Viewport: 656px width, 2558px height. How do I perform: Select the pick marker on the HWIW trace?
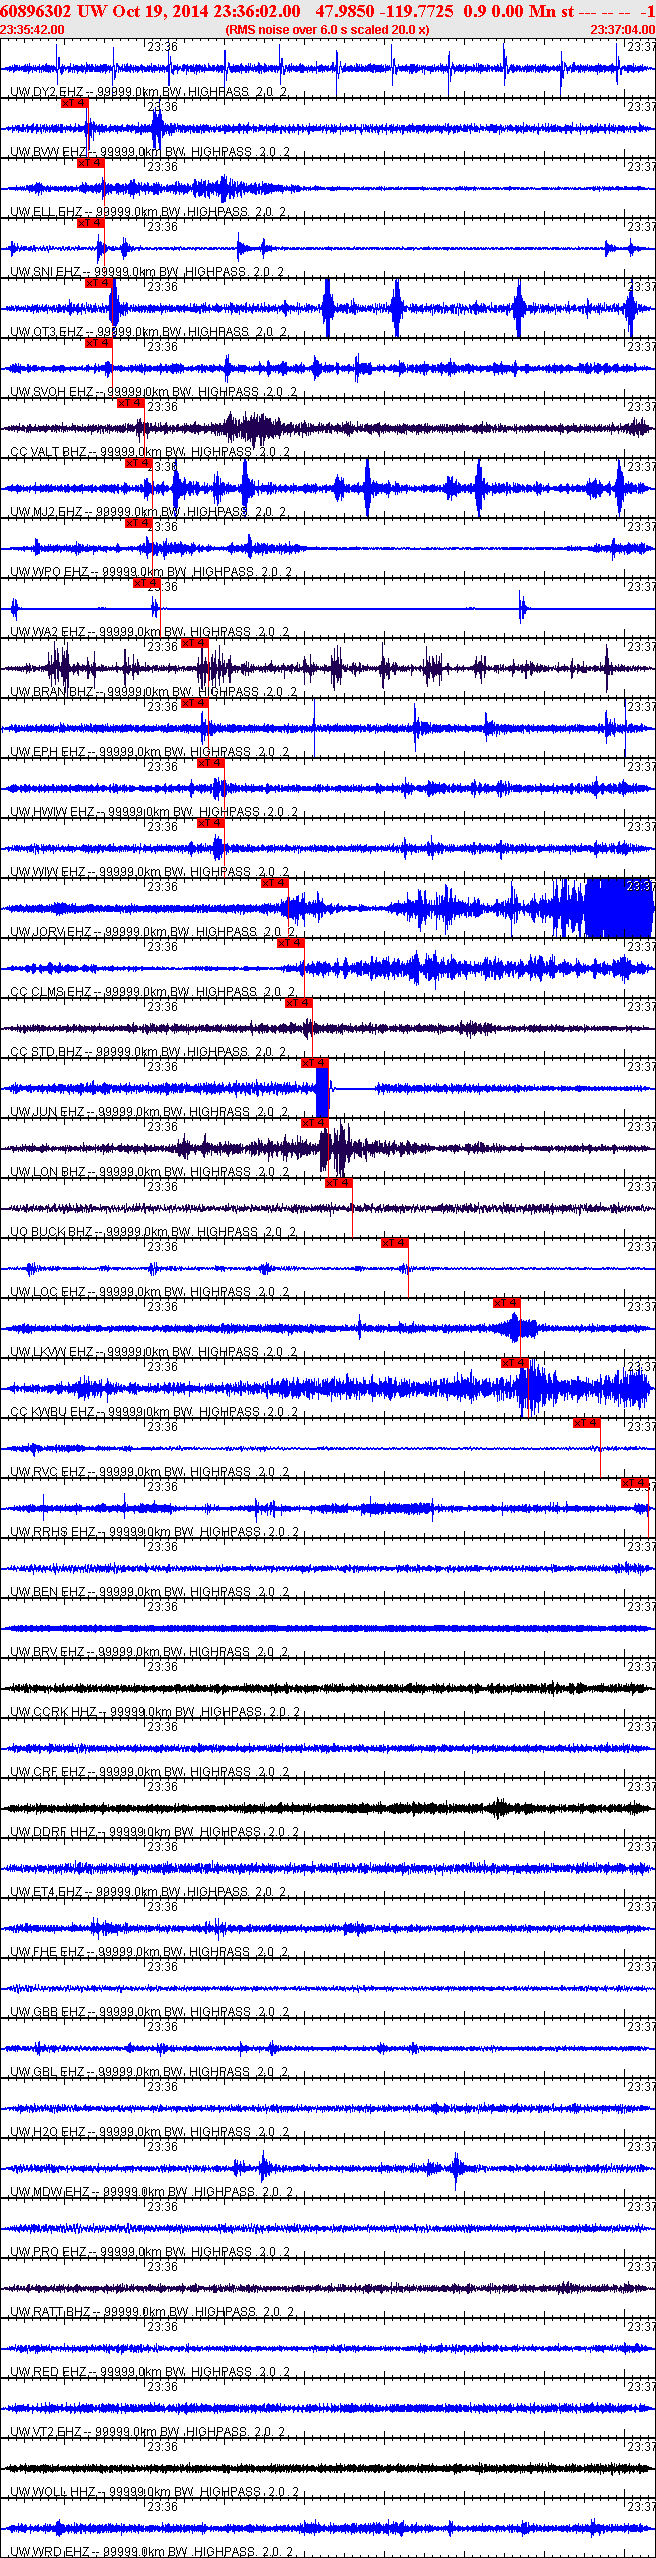pyautogui.click(x=210, y=763)
